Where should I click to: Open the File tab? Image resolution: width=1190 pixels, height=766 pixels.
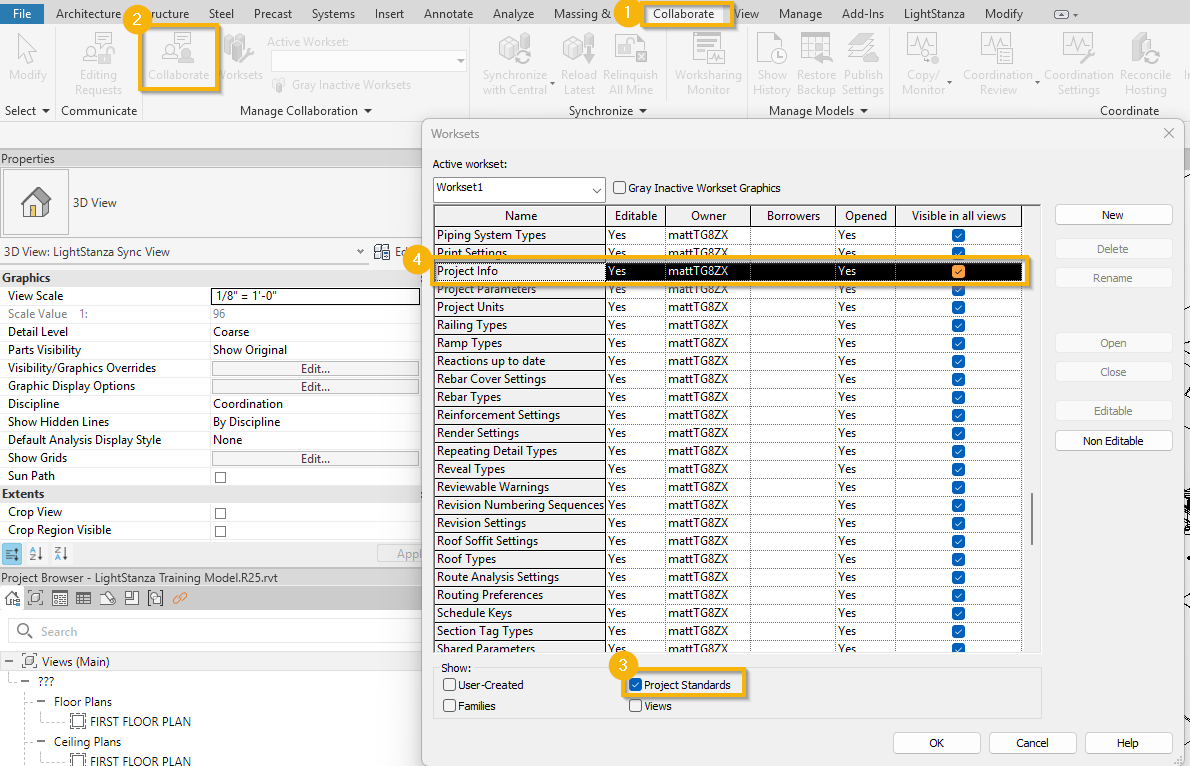(x=22, y=14)
